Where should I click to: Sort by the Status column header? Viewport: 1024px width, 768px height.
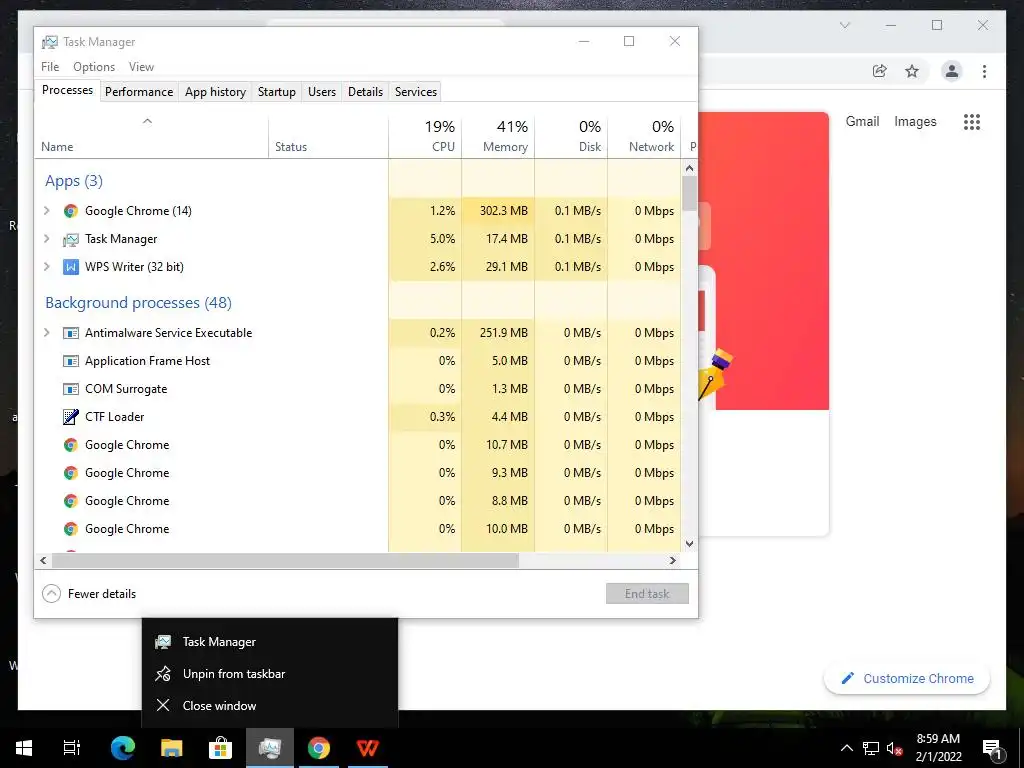pyautogui.click(x=328, y=137)
